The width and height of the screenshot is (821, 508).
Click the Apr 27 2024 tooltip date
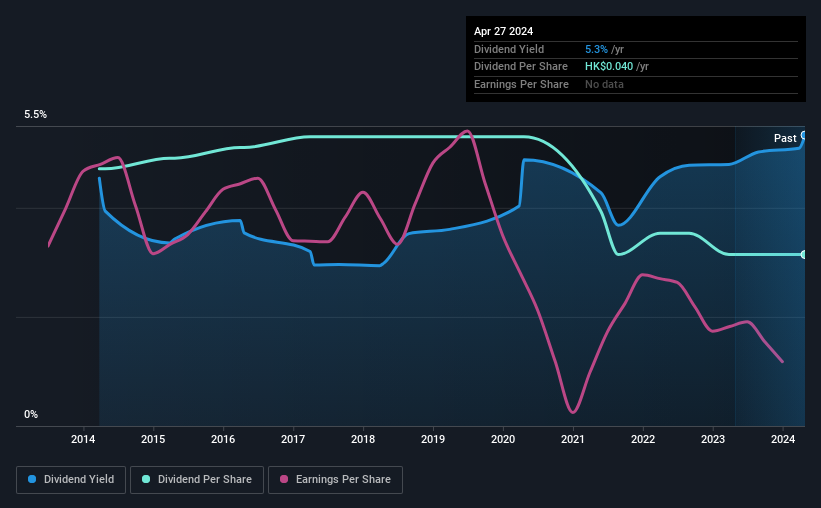[x=503, y=31]
